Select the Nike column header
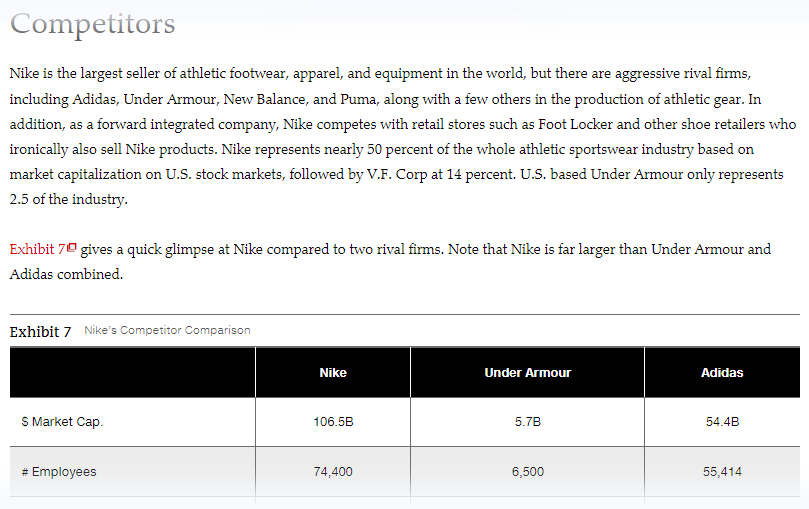 (333, 372)
